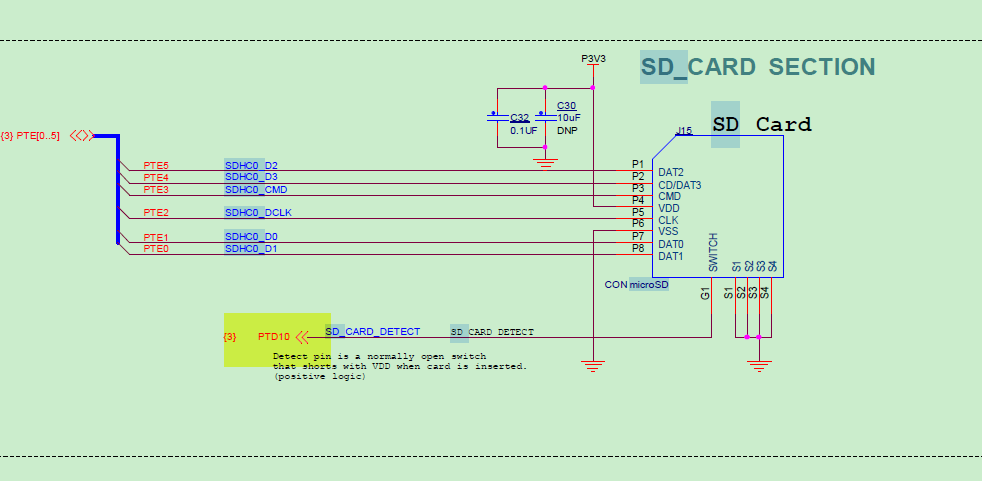Image resolution: width=982 pixels, height=481 pixels.
Task: Select the SD Card heading label
Action: (x=762, y=124)
